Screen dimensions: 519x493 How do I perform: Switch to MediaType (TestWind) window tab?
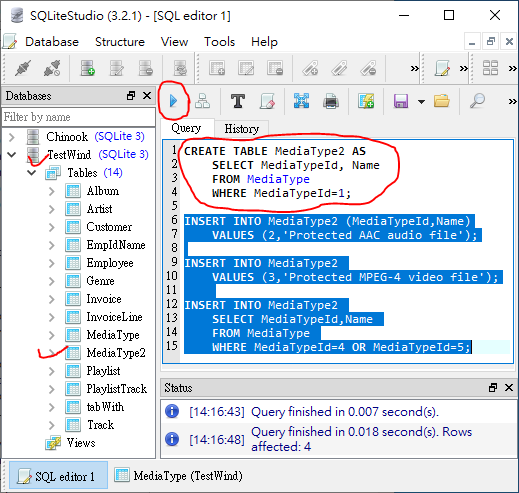[x=179, y=476]
